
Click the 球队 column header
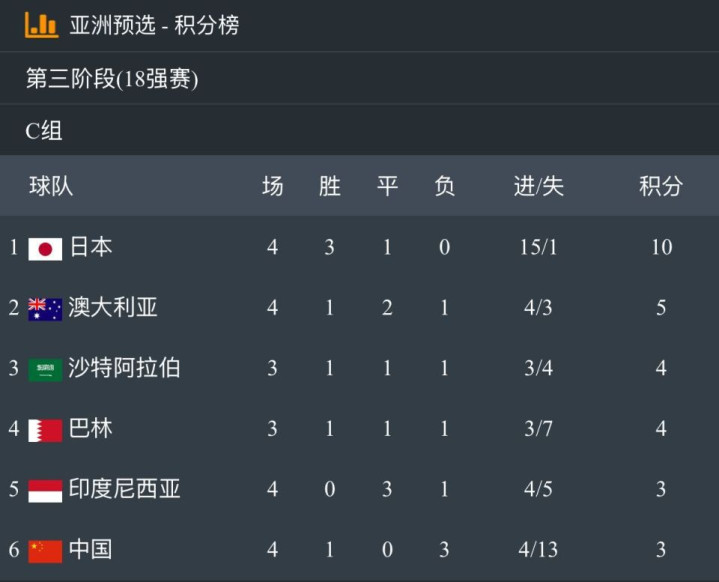pyautogui.click(x=51, y=186)
